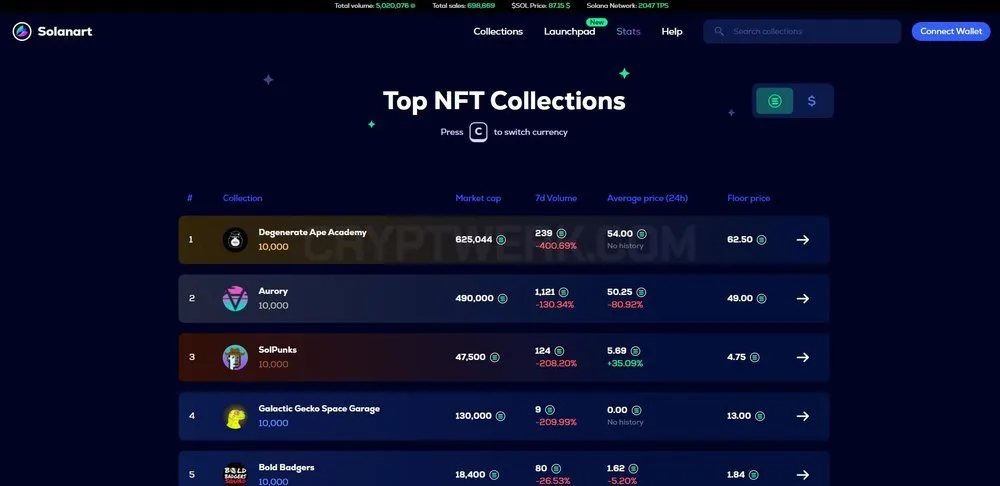Viewport: 1000px width, 486px height.
Task: Click arrow icon in SolPunks row
Action: [803, 357]
